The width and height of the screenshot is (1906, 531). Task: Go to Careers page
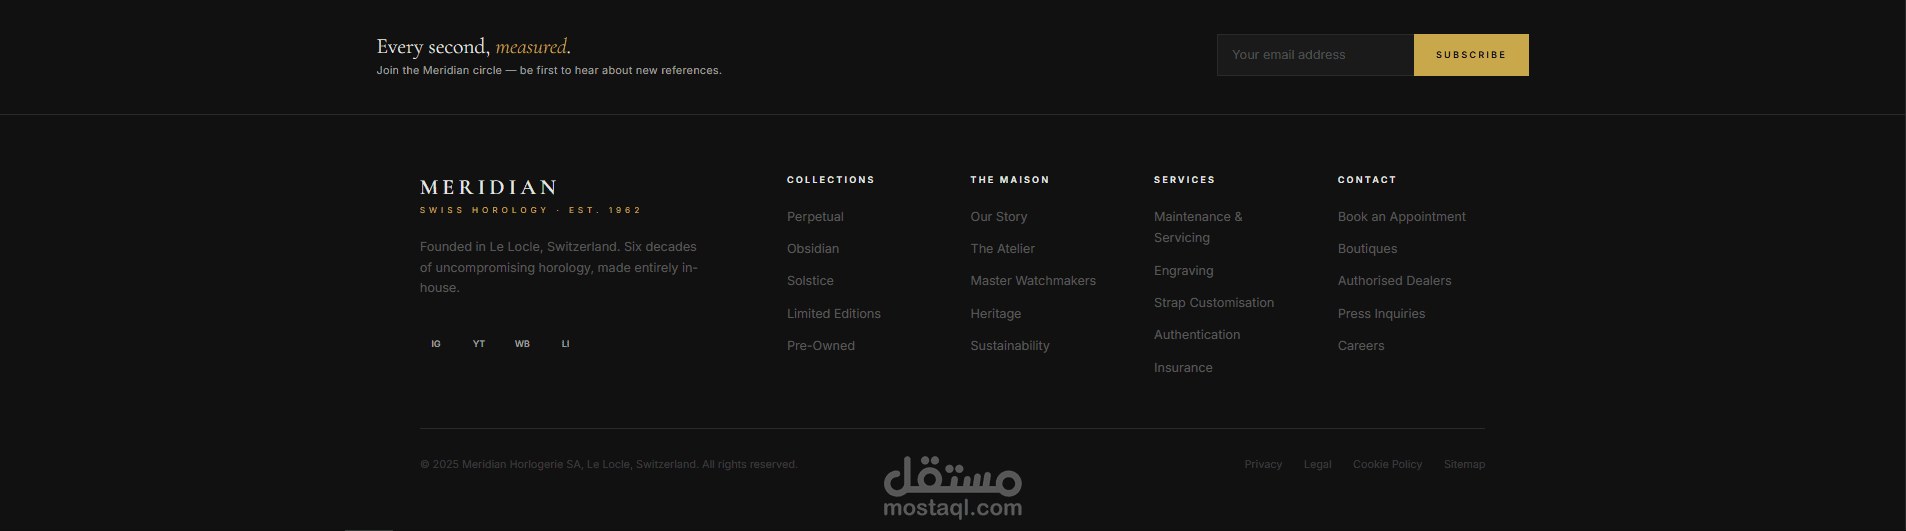click(x=1361, y=346)
